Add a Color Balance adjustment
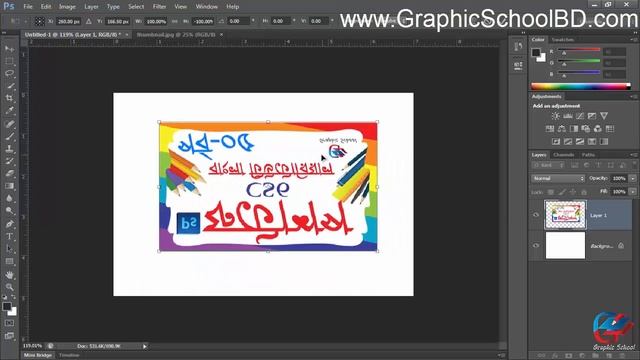Screen dimensions: 640x360 pos(562,129)
